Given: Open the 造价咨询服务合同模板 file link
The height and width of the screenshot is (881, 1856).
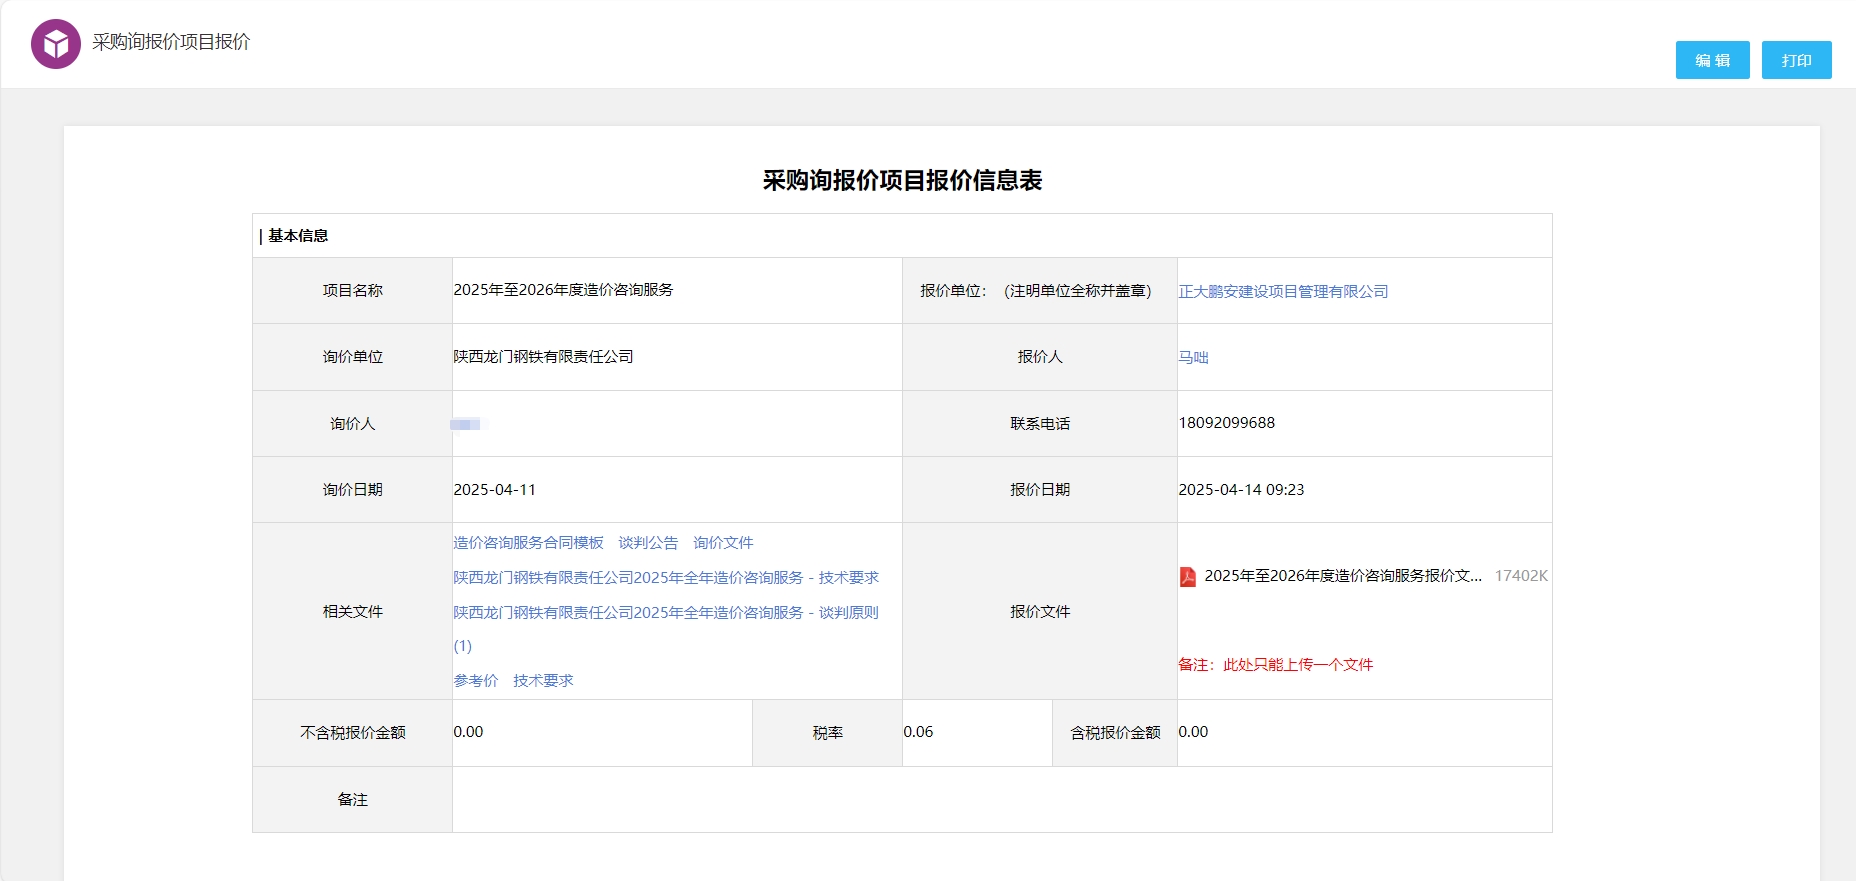Looking at the screenshot, I should (528, 543).
